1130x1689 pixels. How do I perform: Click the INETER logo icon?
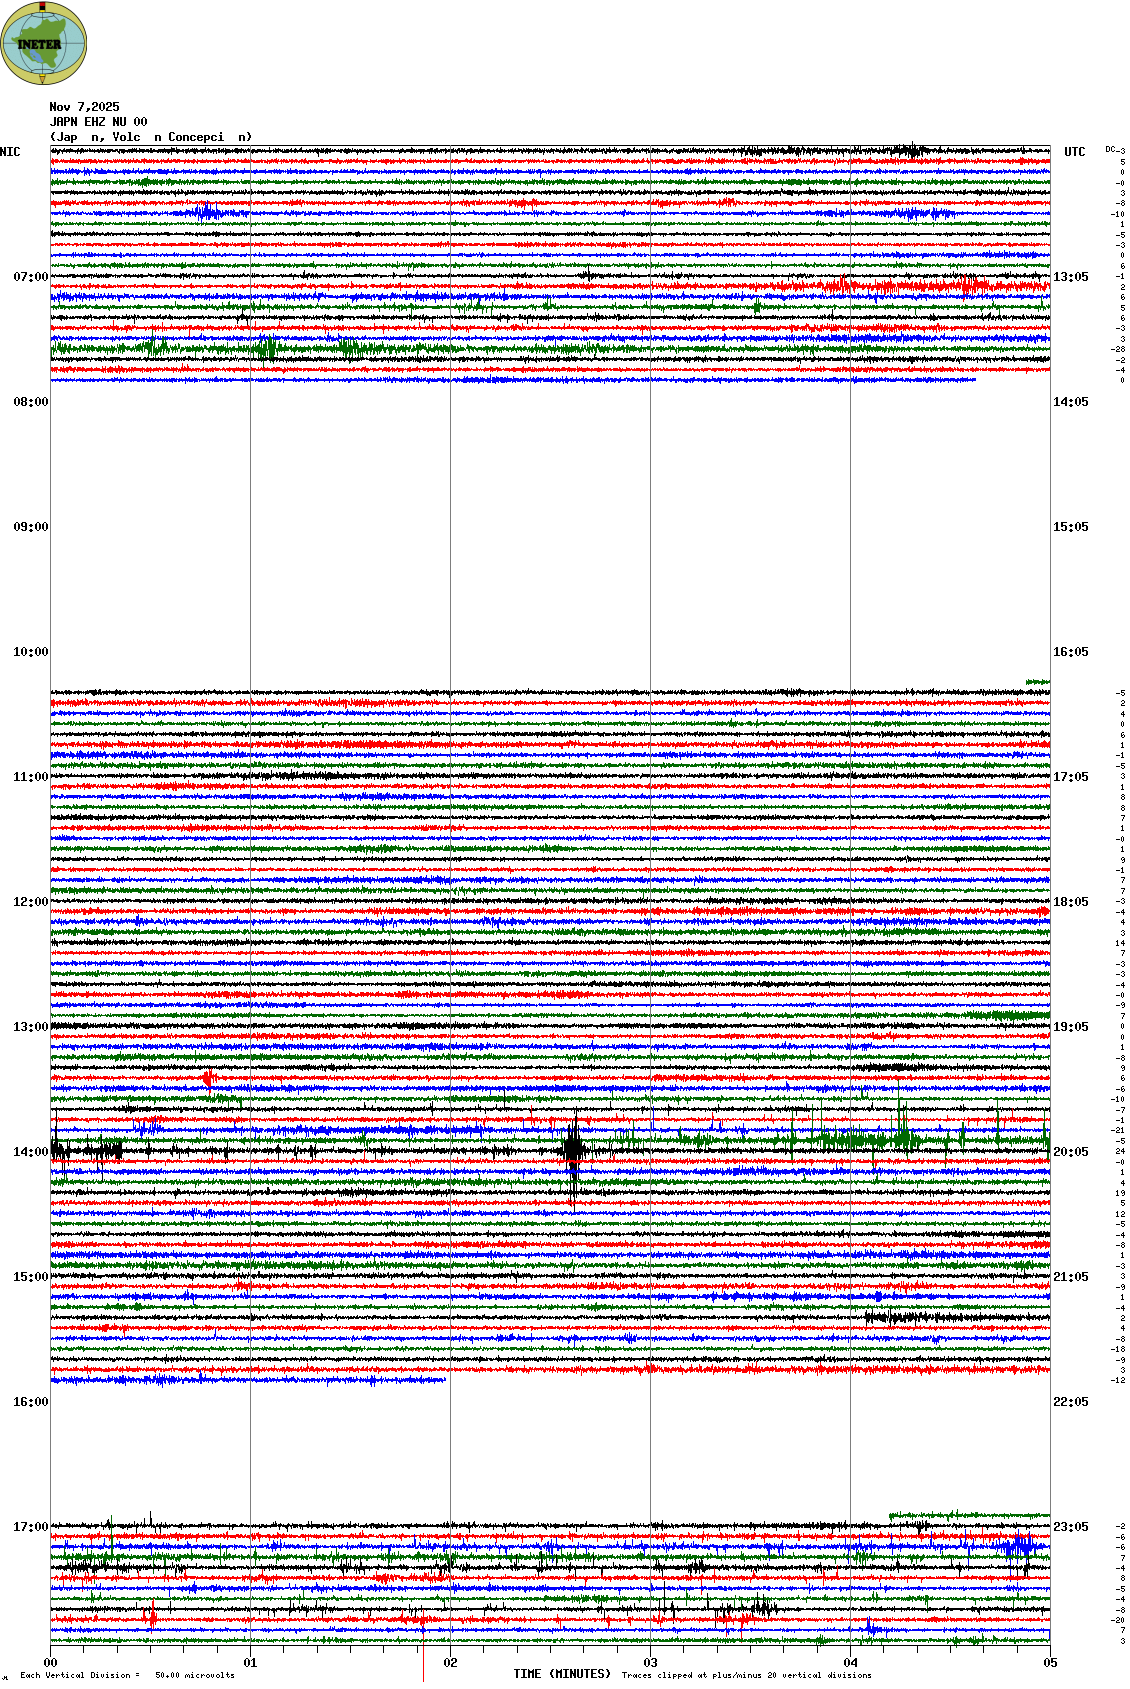[44, 43]
